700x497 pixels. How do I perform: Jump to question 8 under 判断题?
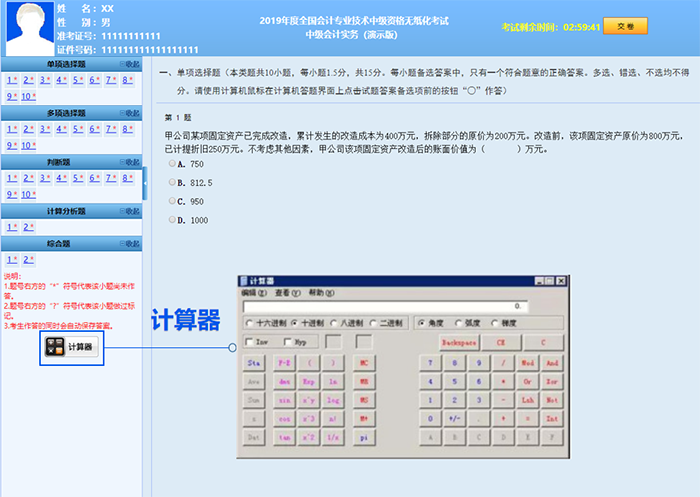pos(128,178)
